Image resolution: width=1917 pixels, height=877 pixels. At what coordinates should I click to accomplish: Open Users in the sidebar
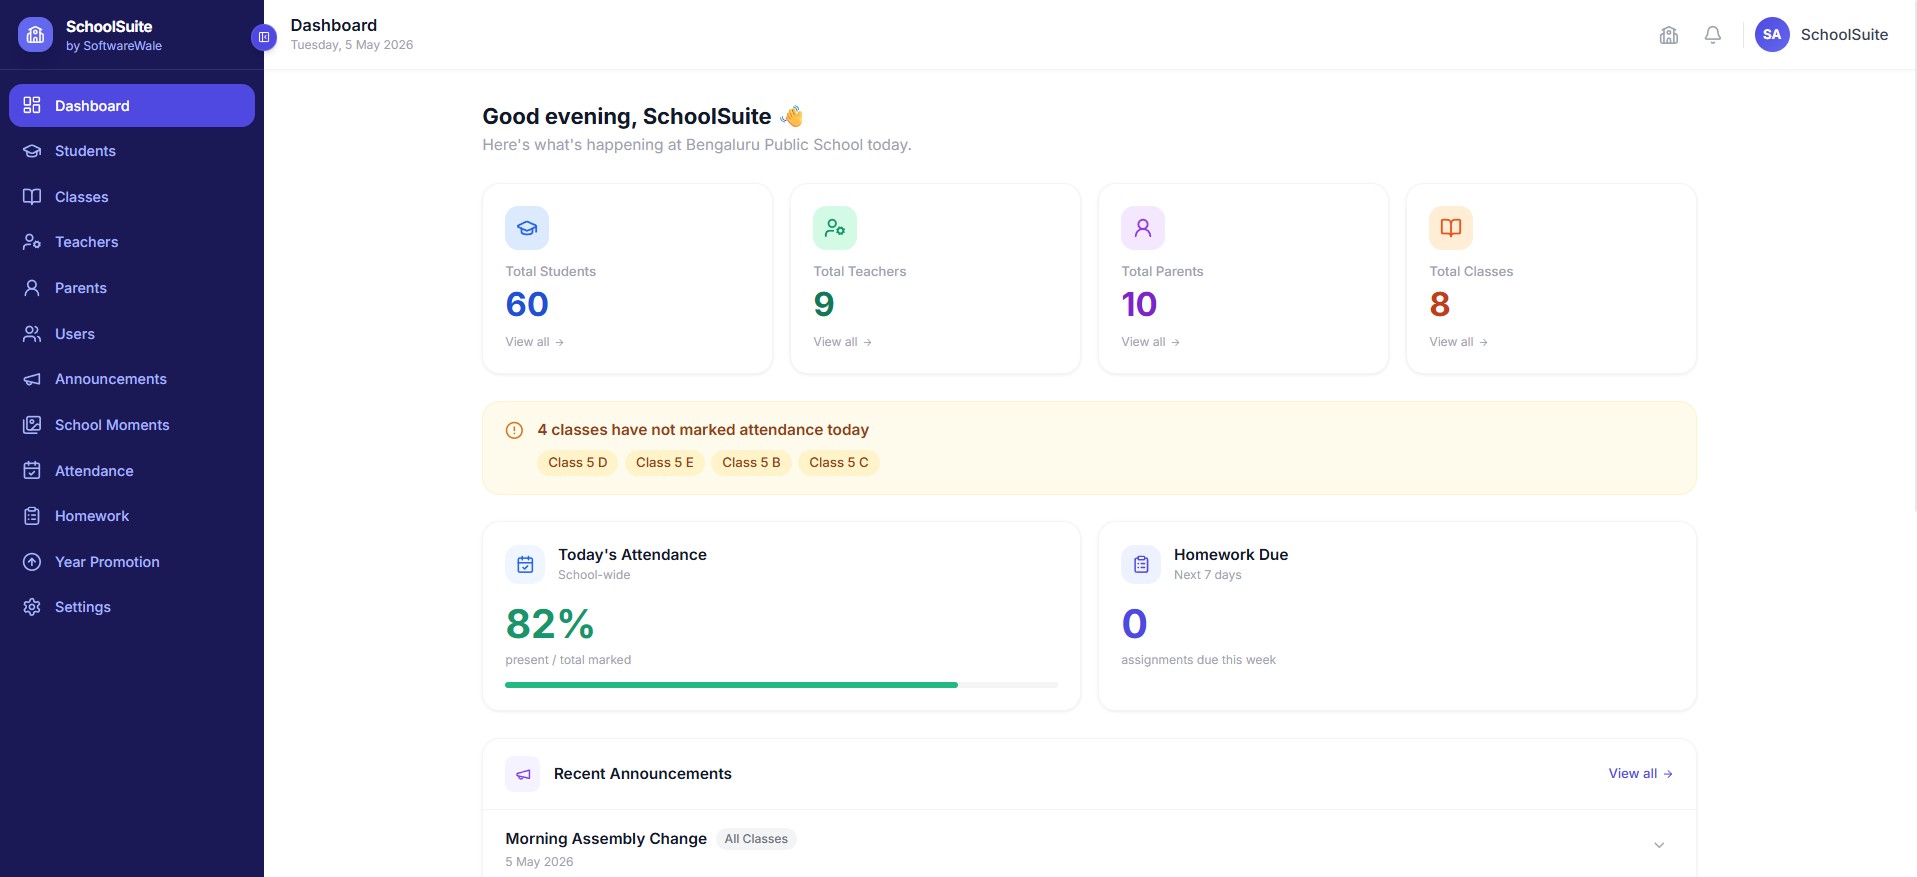[132, 334]
